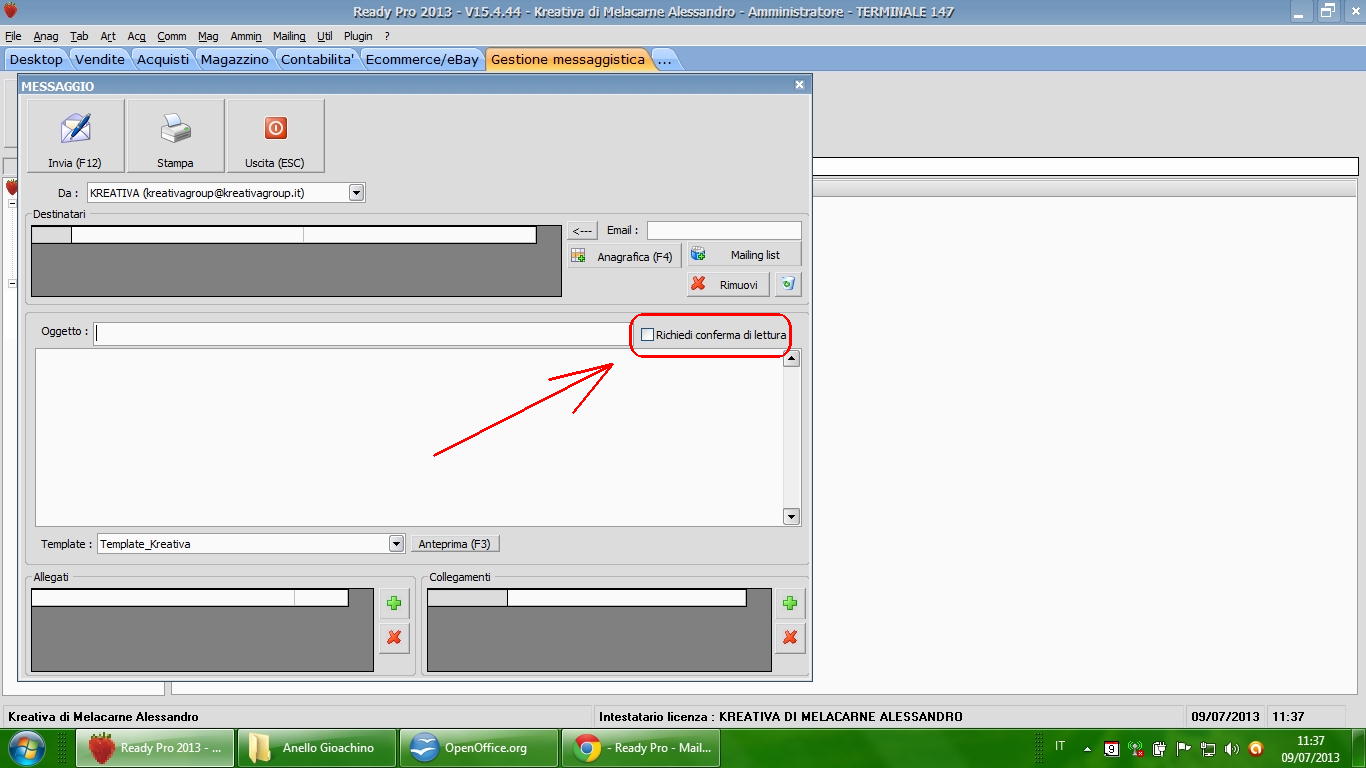
Task: Add an attachment with the green plus in Allegati
Action: pyautogui.click(x=394, y=603)
